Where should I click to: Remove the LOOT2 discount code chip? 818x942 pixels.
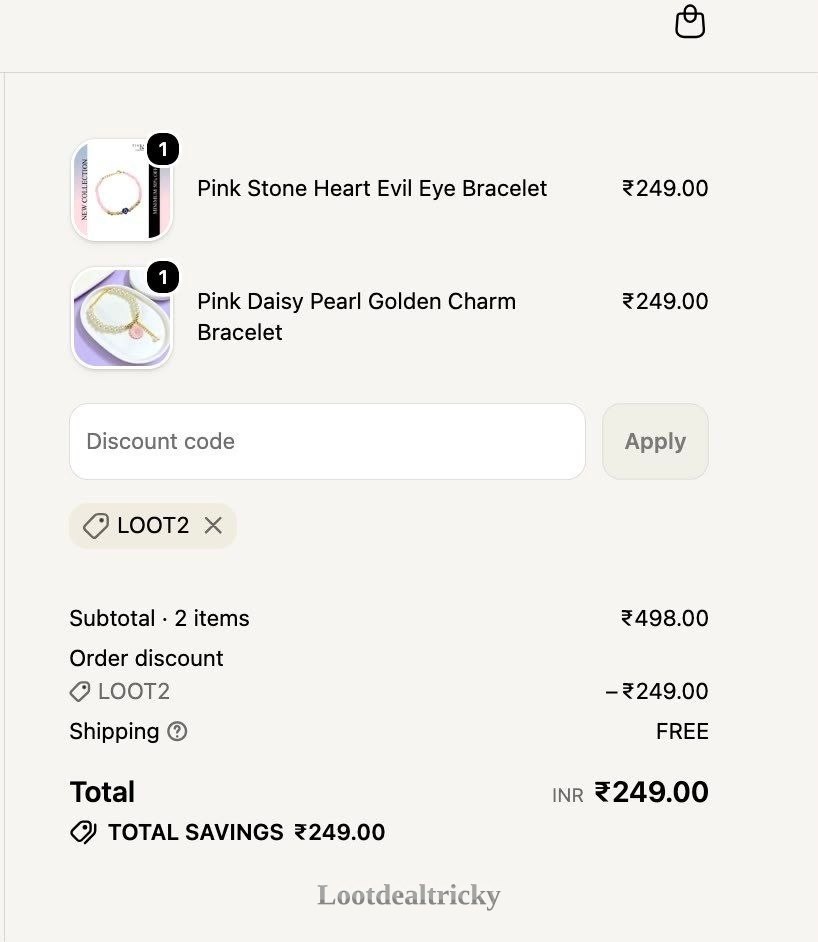point(213,526)
